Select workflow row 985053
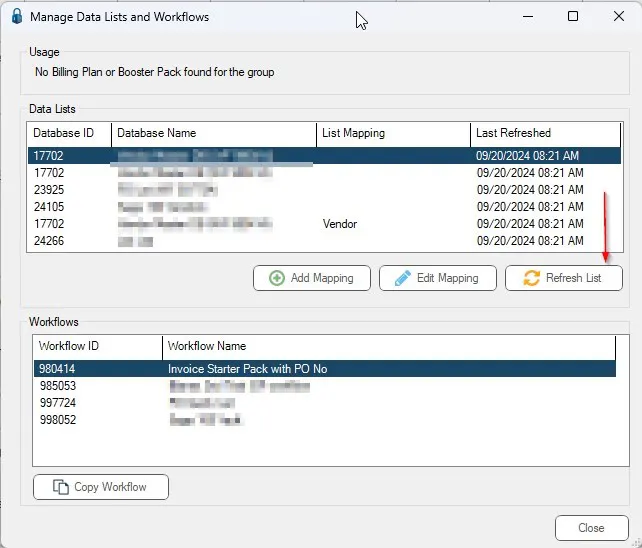642x548 pixels. pyautogui.click(x=325, y=386)
